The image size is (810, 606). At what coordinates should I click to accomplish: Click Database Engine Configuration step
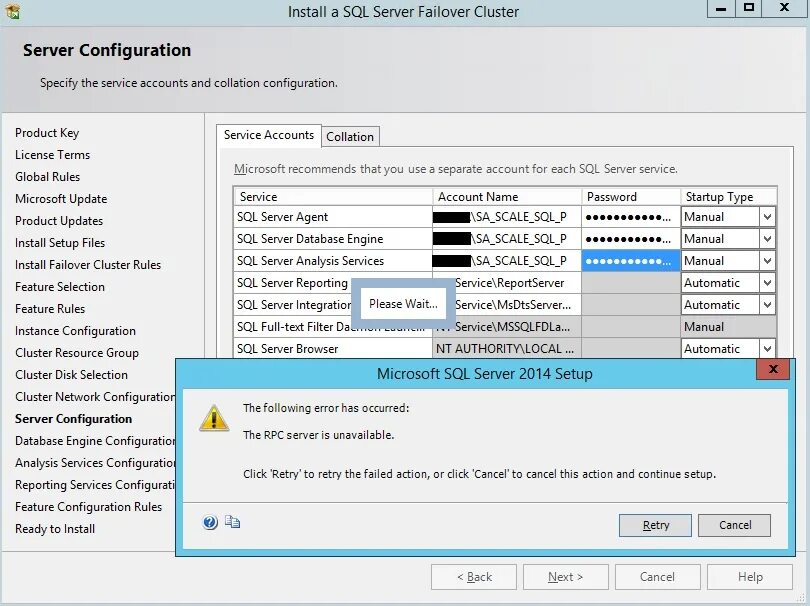tap(95, 441)
